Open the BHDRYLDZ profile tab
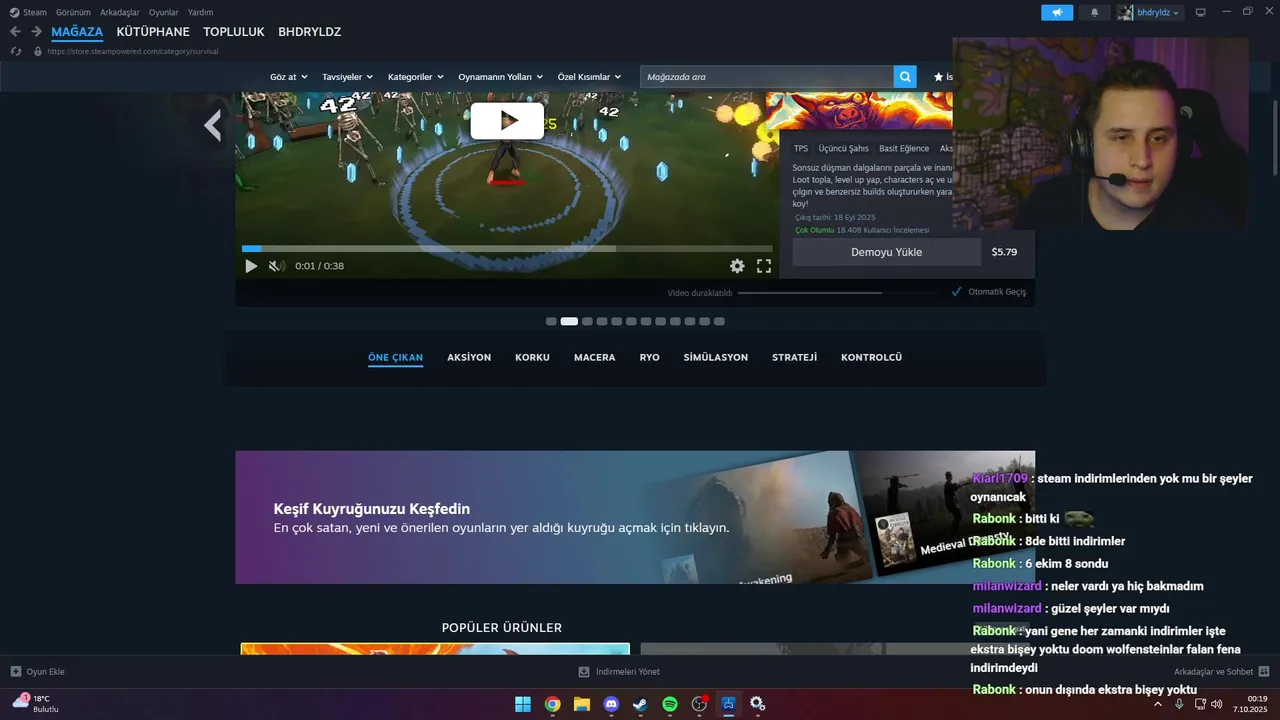The width and height of the screenshot is (1280, 720). coord(310,32)
